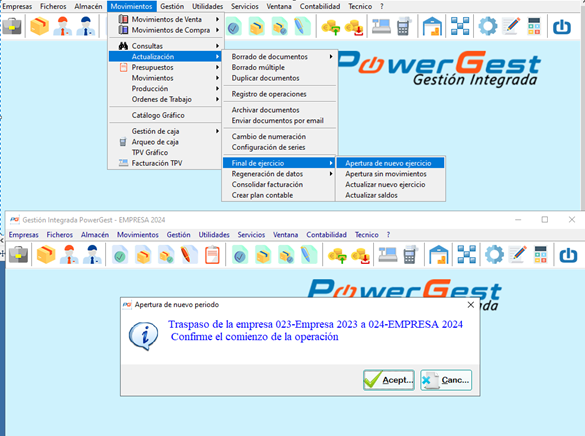585x436 pixels.
Task: Click the briefcase icon in lower toolbar
Action: [x=18, y=255]
